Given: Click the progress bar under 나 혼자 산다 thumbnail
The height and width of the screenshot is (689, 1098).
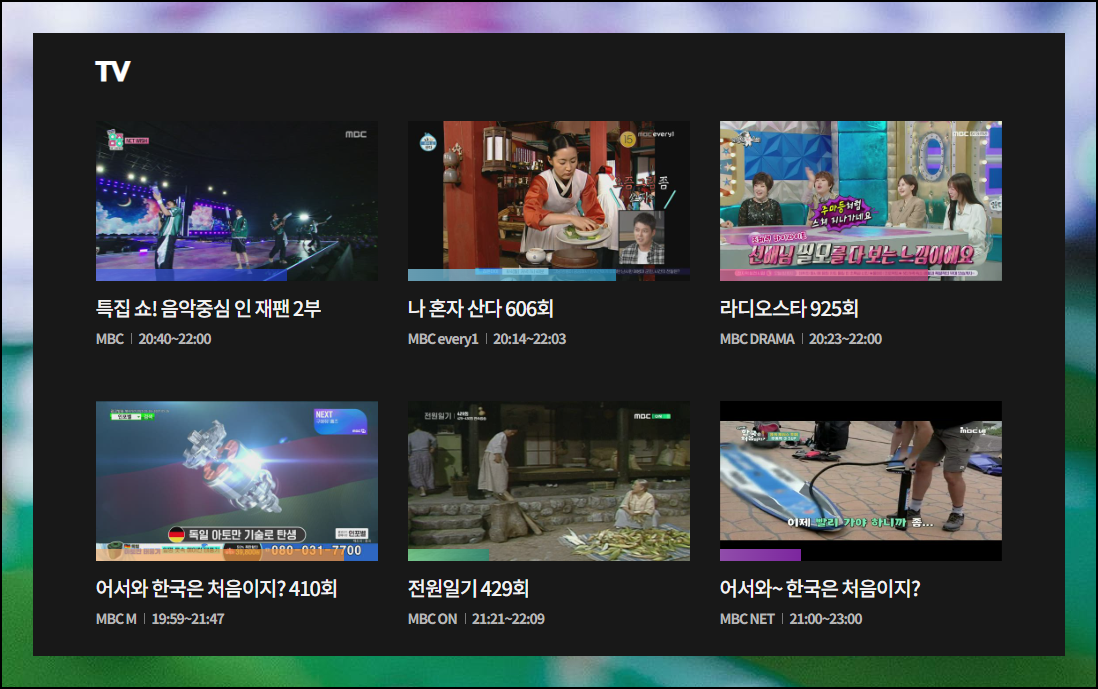Looking at the screenshot, I should click(512, 275).
